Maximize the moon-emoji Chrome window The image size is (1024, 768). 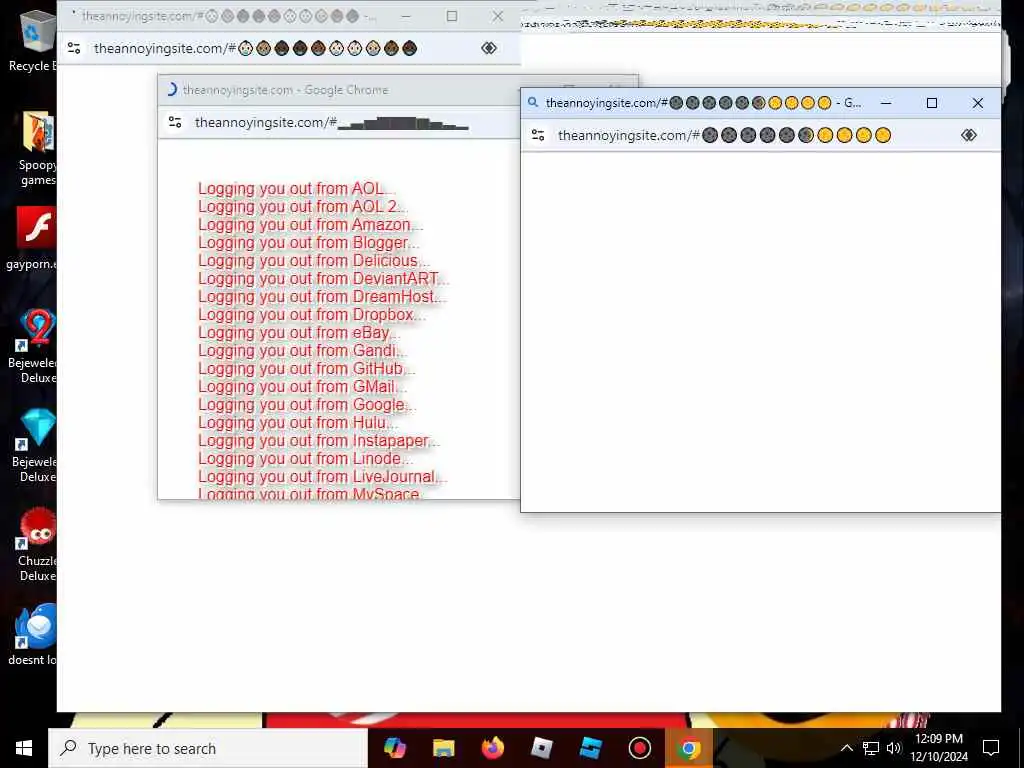[x=932, y=103]
